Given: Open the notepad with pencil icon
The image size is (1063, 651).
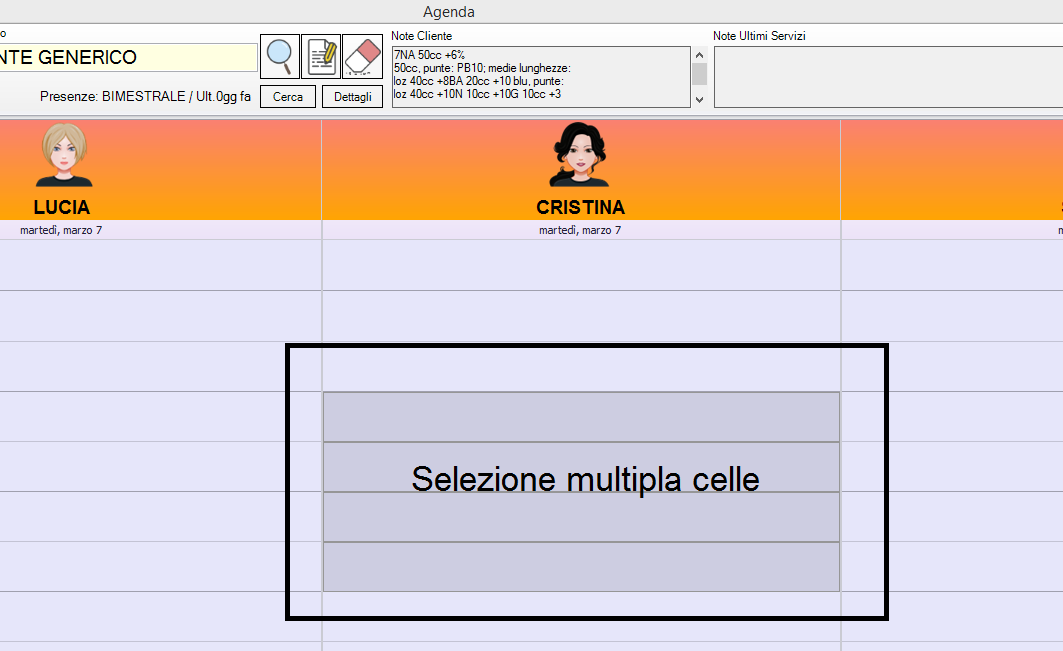Looking at the screenshot, I should [321, 57].
